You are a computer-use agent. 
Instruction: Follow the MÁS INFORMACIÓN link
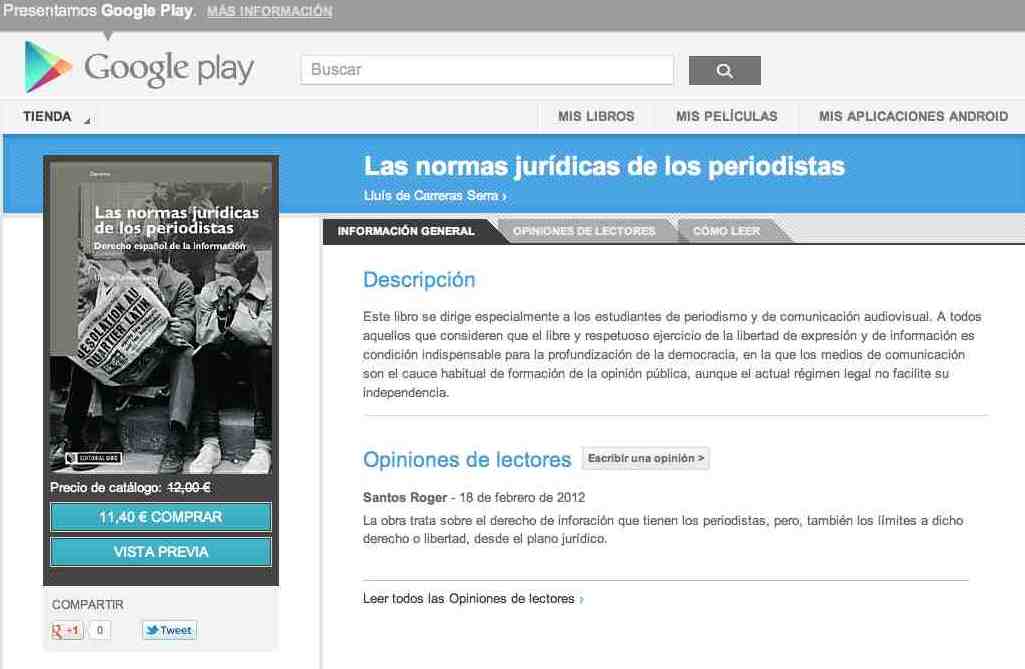[x=269, y=11]
